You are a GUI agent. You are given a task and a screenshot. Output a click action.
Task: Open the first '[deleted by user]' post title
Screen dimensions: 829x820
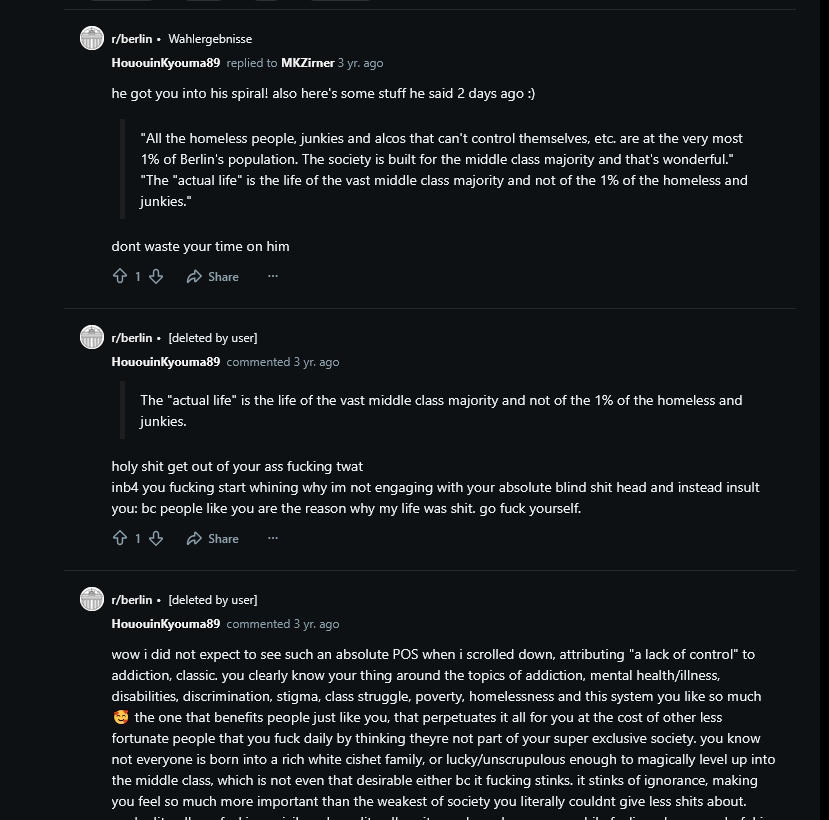coord(213,338)
